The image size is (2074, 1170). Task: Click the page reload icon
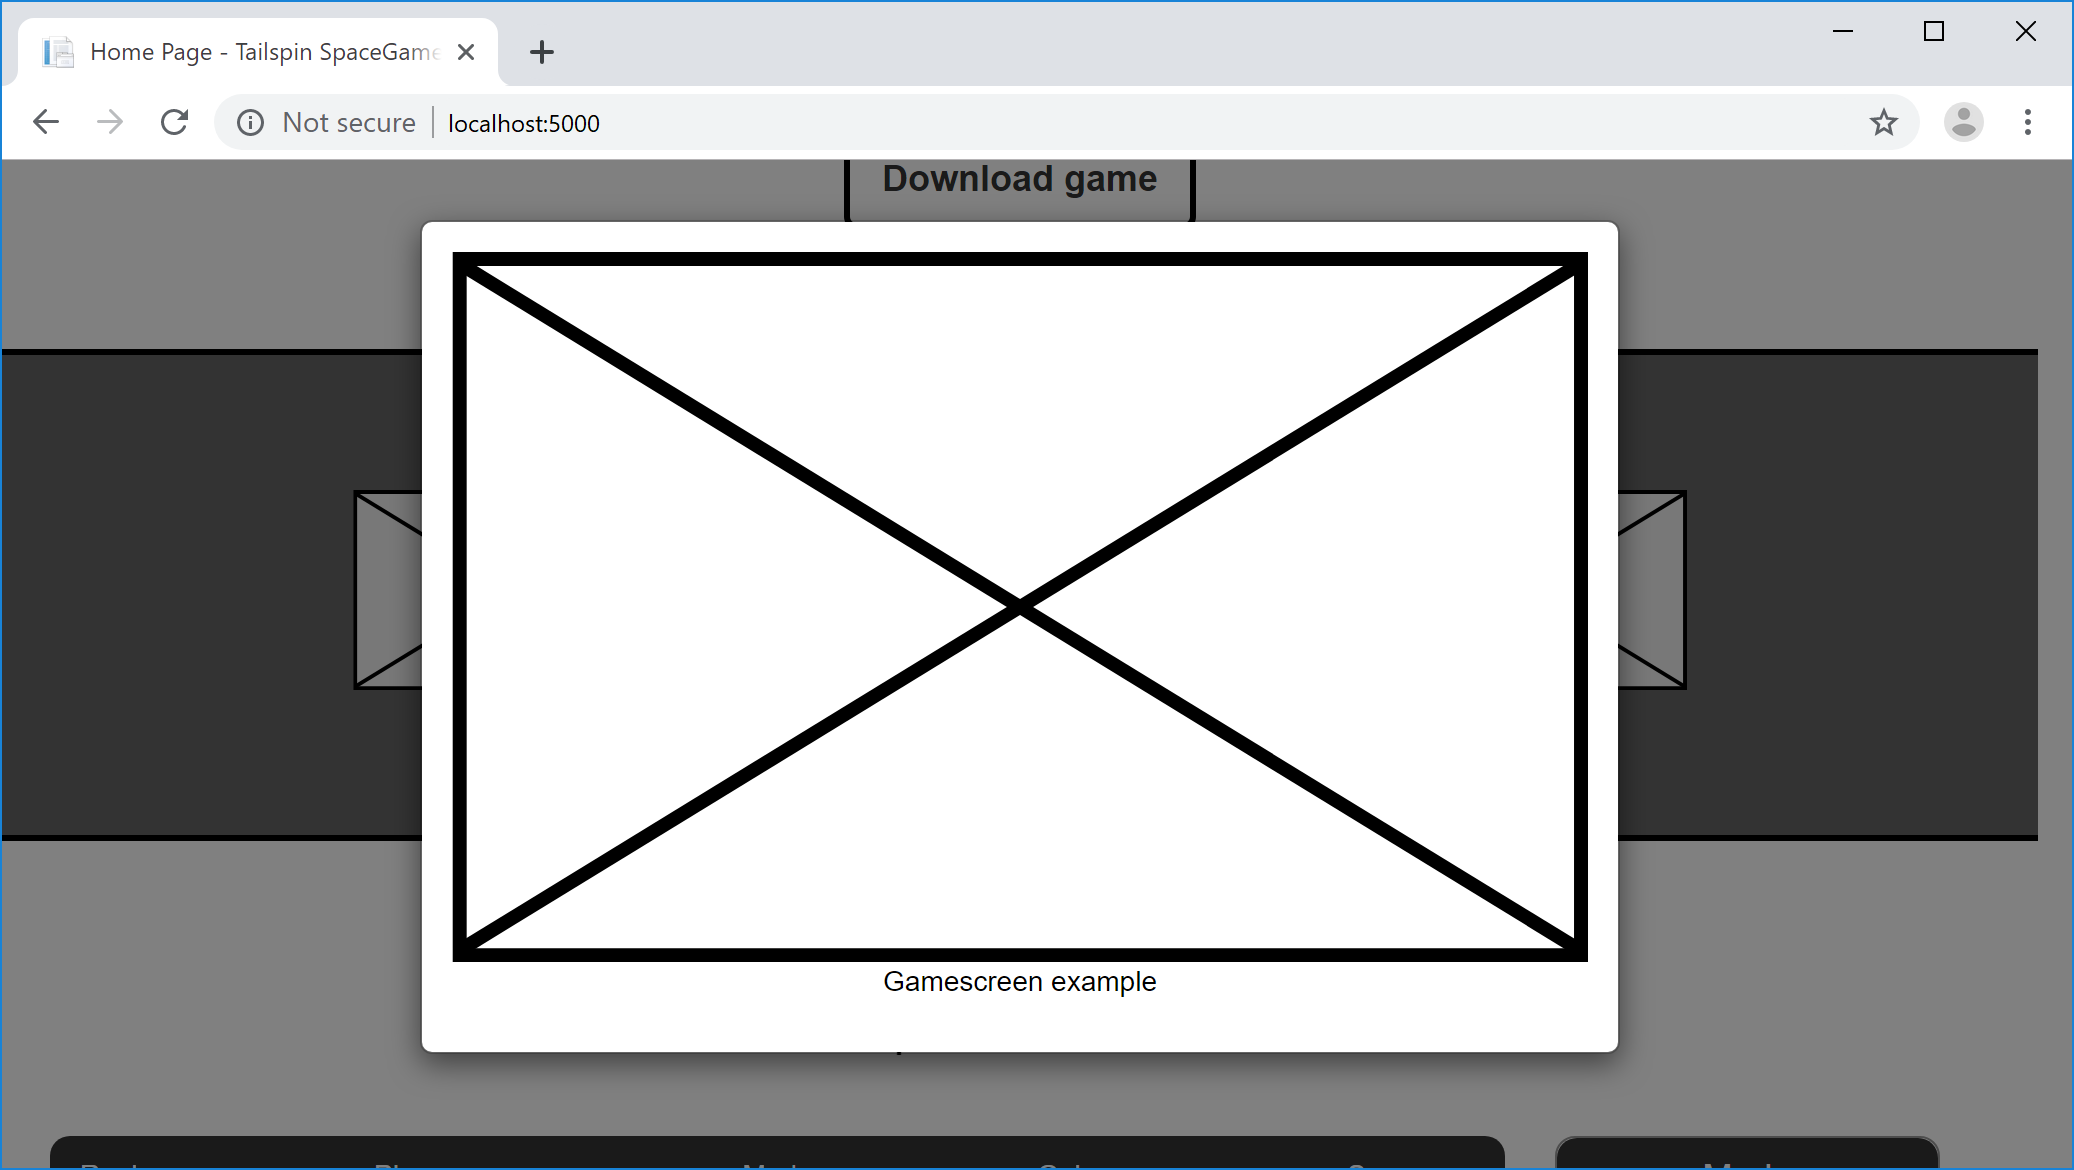click(x=174, y=123)
